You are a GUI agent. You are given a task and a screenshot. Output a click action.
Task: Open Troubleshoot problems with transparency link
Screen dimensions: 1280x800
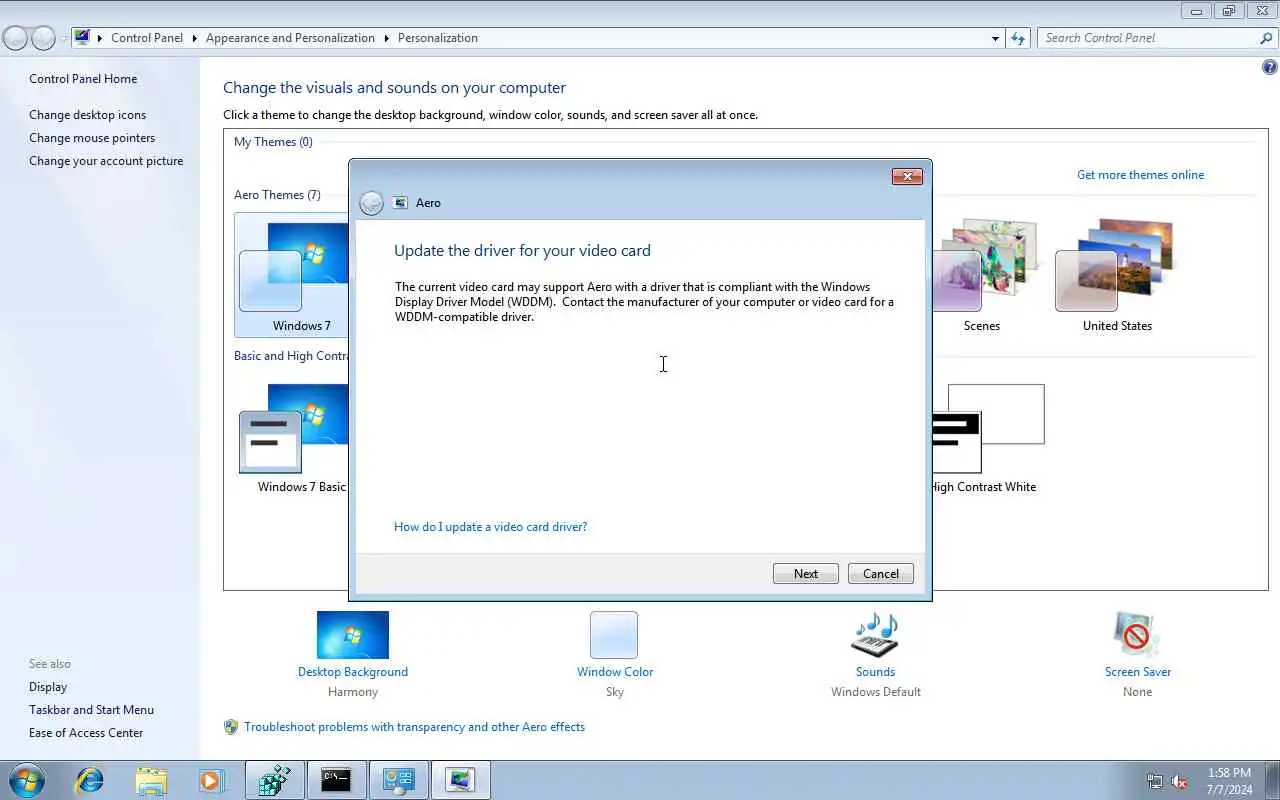(414, 727)
